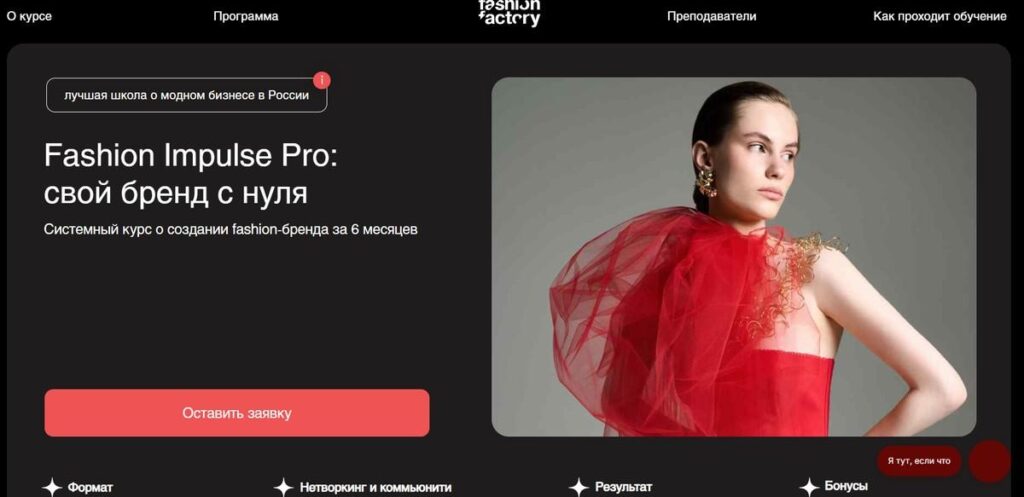Open the О курсе menu item
The width and height of the screenshot is (1024, 497).
(x=29, y=16)
